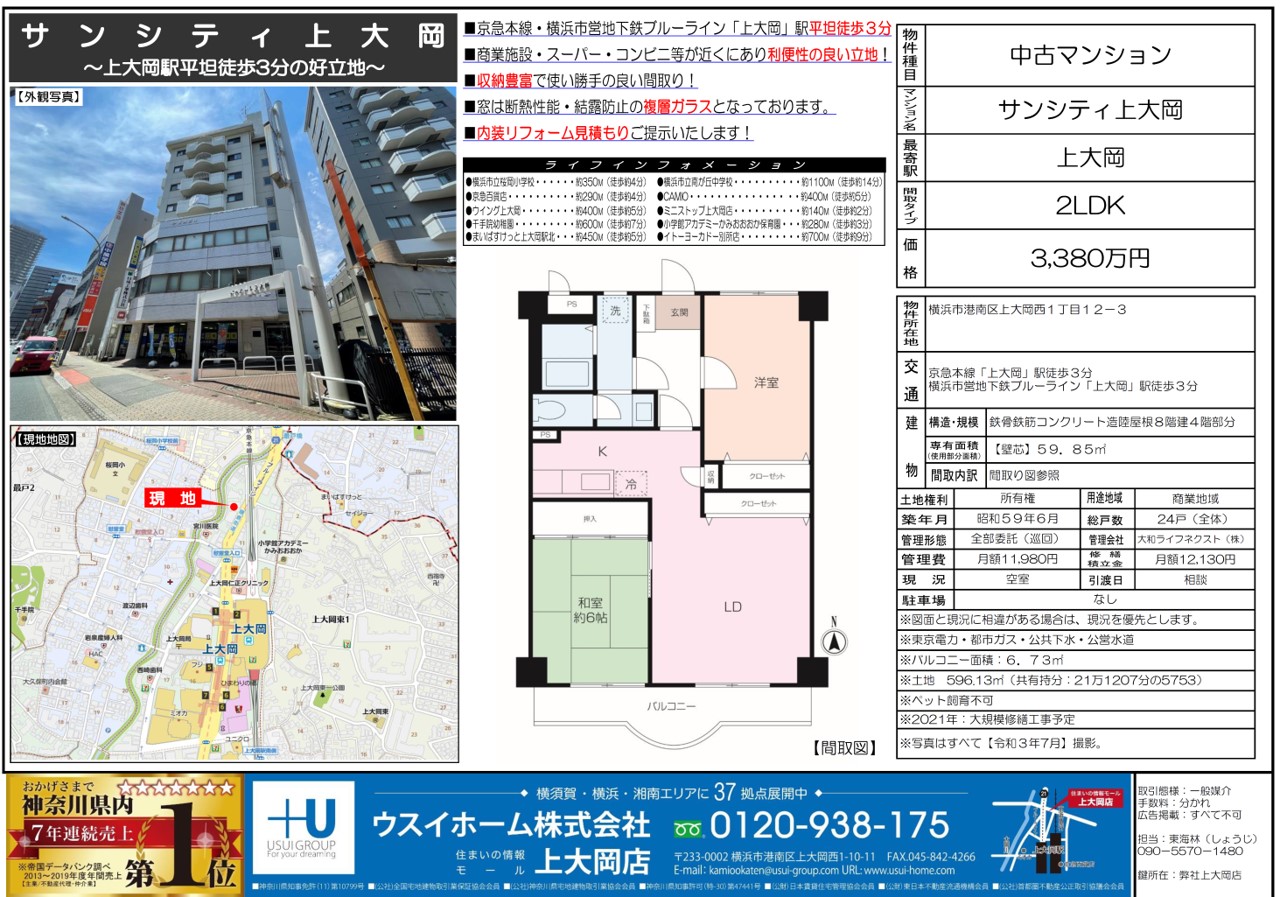Click the サンシティ上大岡 title banner
This screenshot has height=897, width=1280.
point(234,50)
